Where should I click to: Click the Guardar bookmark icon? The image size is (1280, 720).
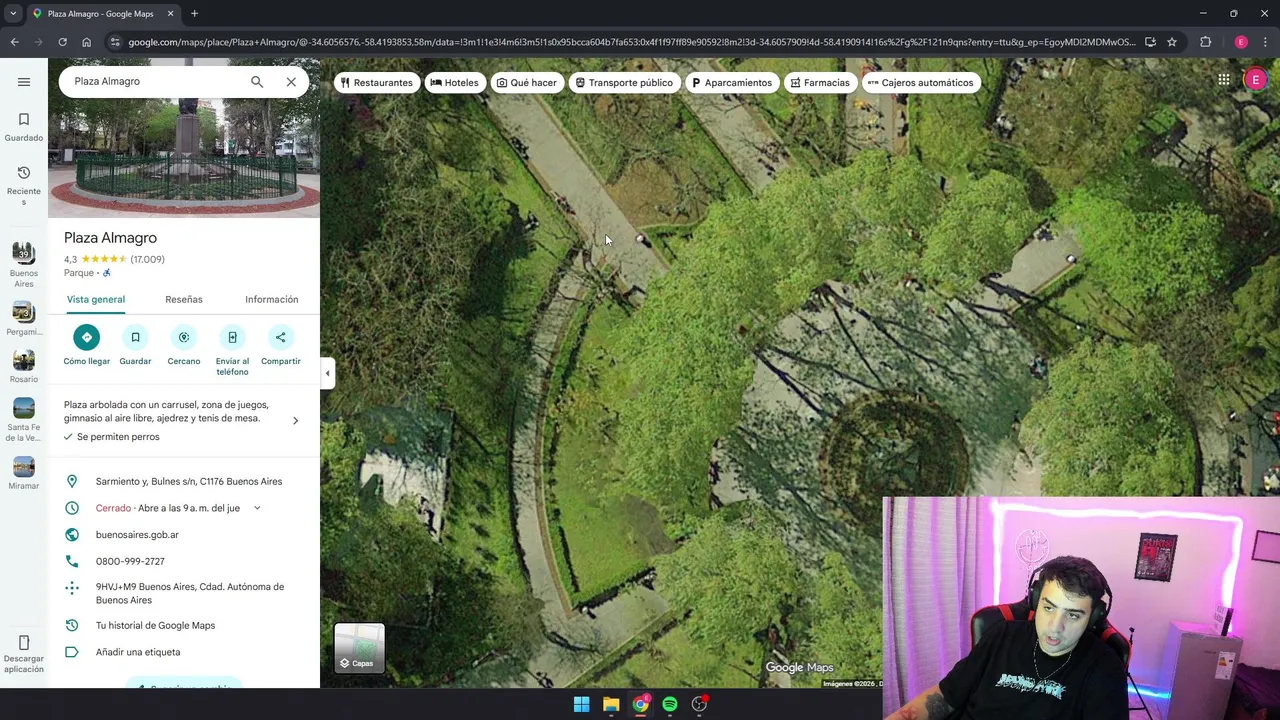click(135, 337)
